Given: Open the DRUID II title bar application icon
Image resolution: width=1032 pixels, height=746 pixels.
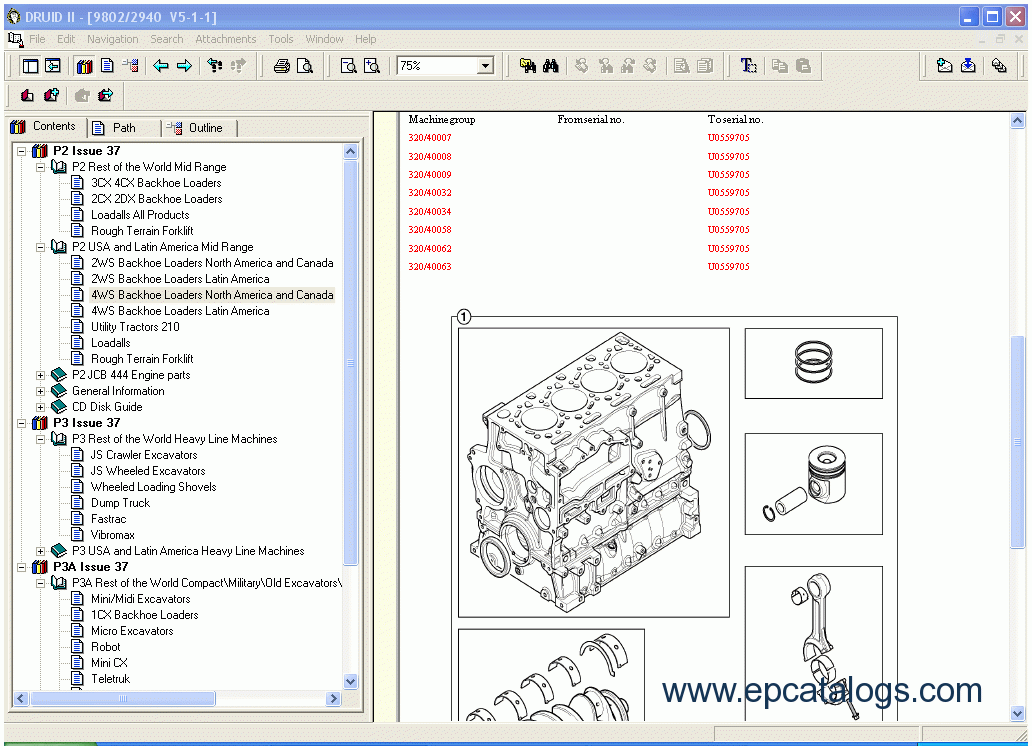Looking at the screenshot, I should coord(13,16).
